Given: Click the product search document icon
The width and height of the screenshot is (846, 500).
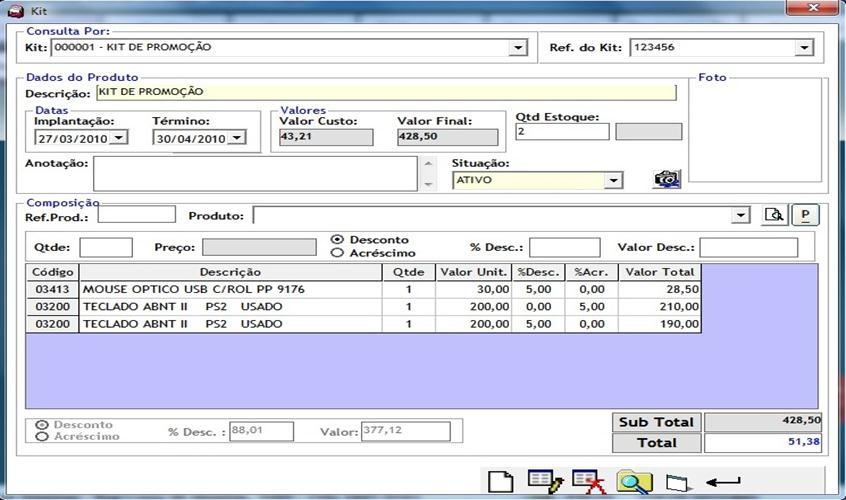Looking at the screenshot, I should (775, 215).
